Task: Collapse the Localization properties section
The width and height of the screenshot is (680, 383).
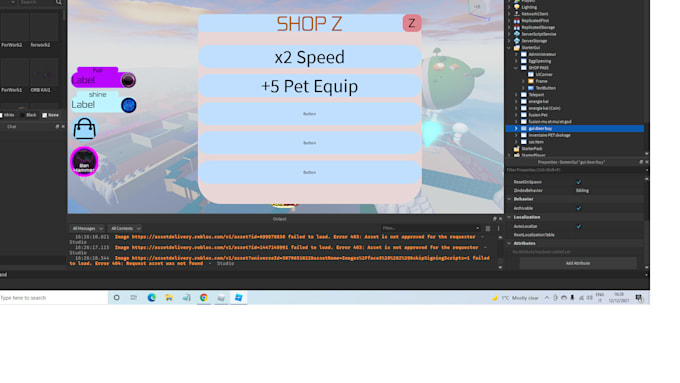Action: click(x=509, y=217)
